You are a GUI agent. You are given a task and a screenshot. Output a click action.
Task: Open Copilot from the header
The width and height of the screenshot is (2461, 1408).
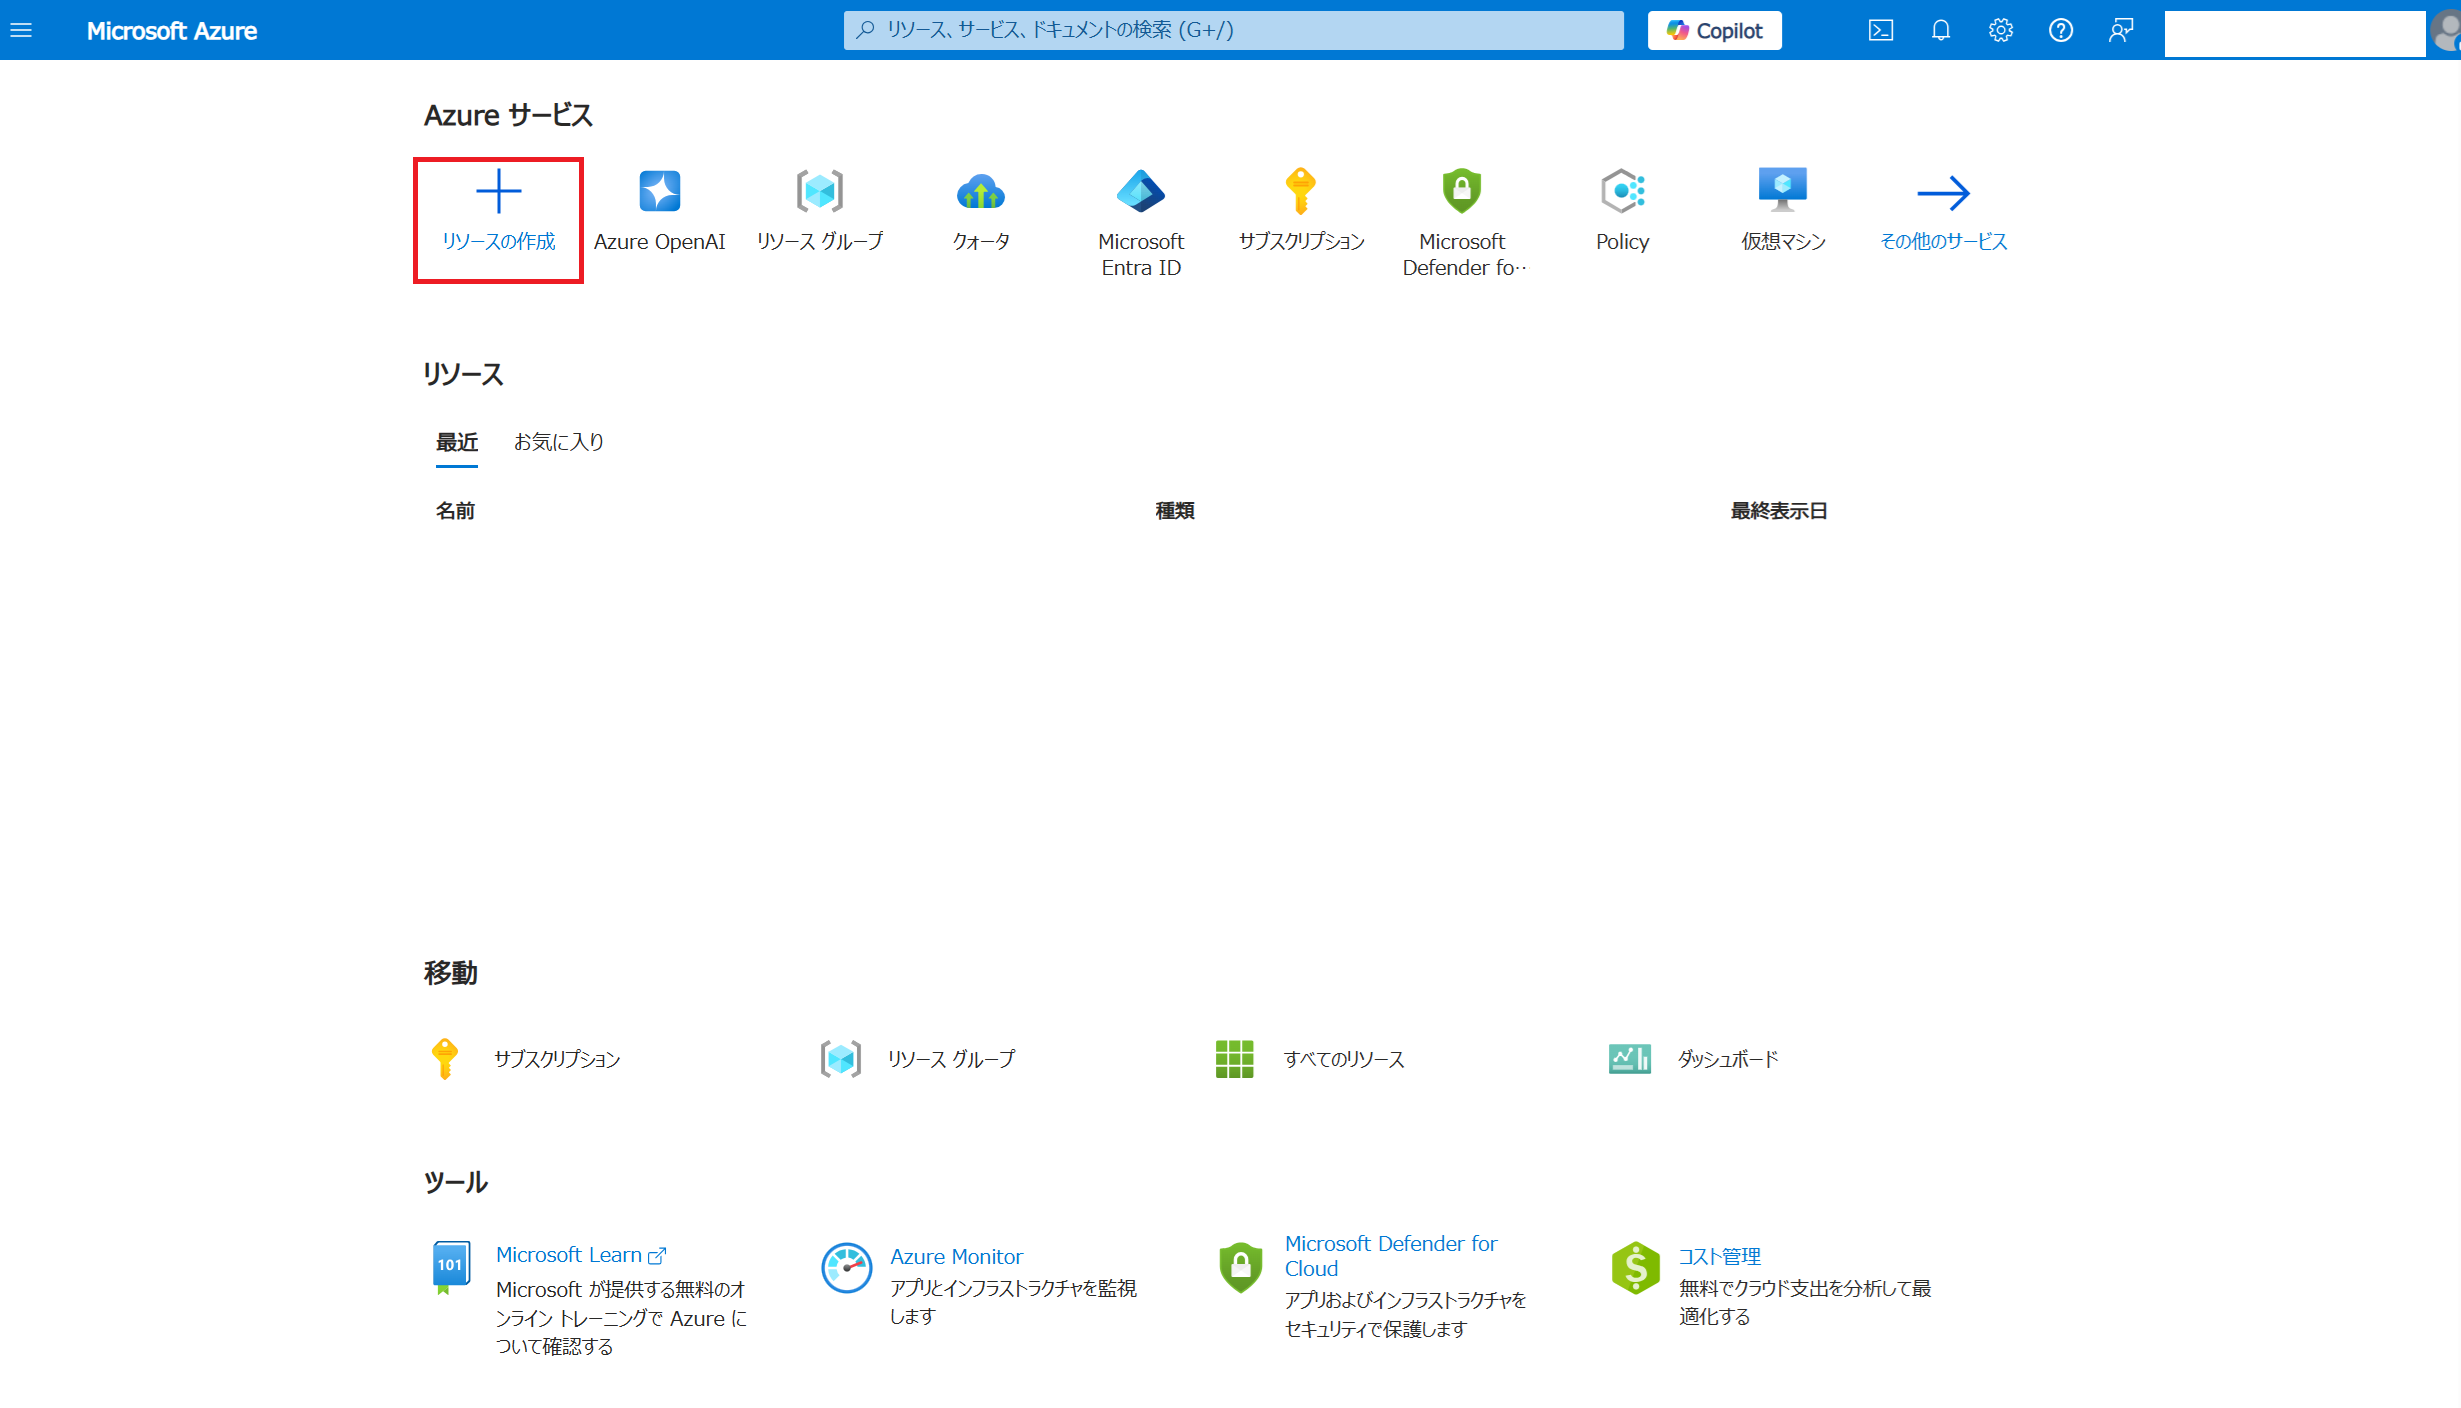(x=1714, y=30)
